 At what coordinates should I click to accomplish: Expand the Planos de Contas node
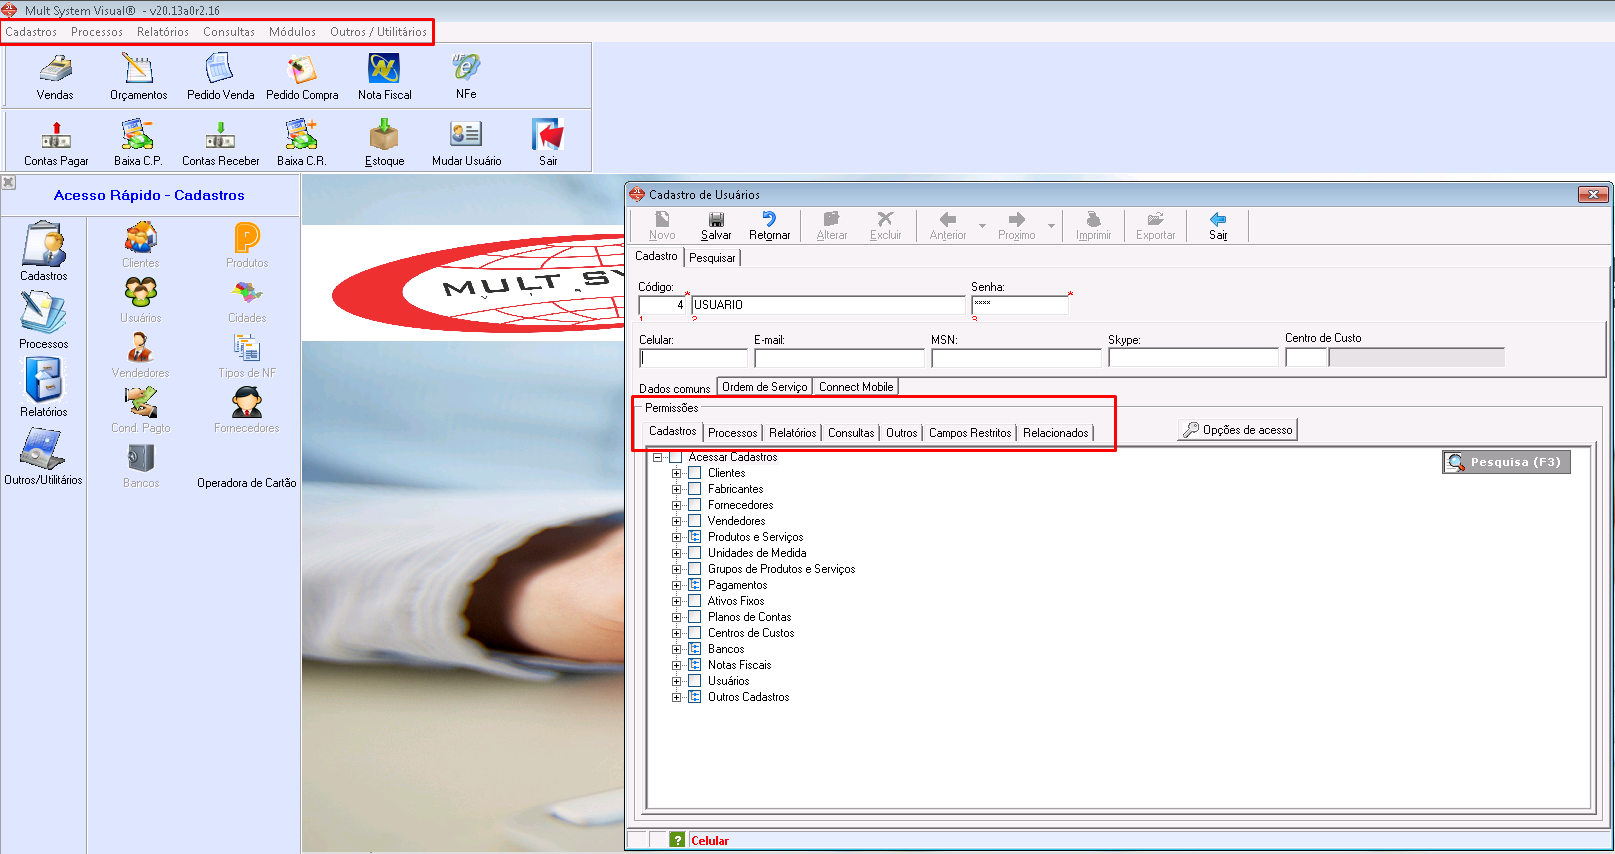[x=677, y=617]
